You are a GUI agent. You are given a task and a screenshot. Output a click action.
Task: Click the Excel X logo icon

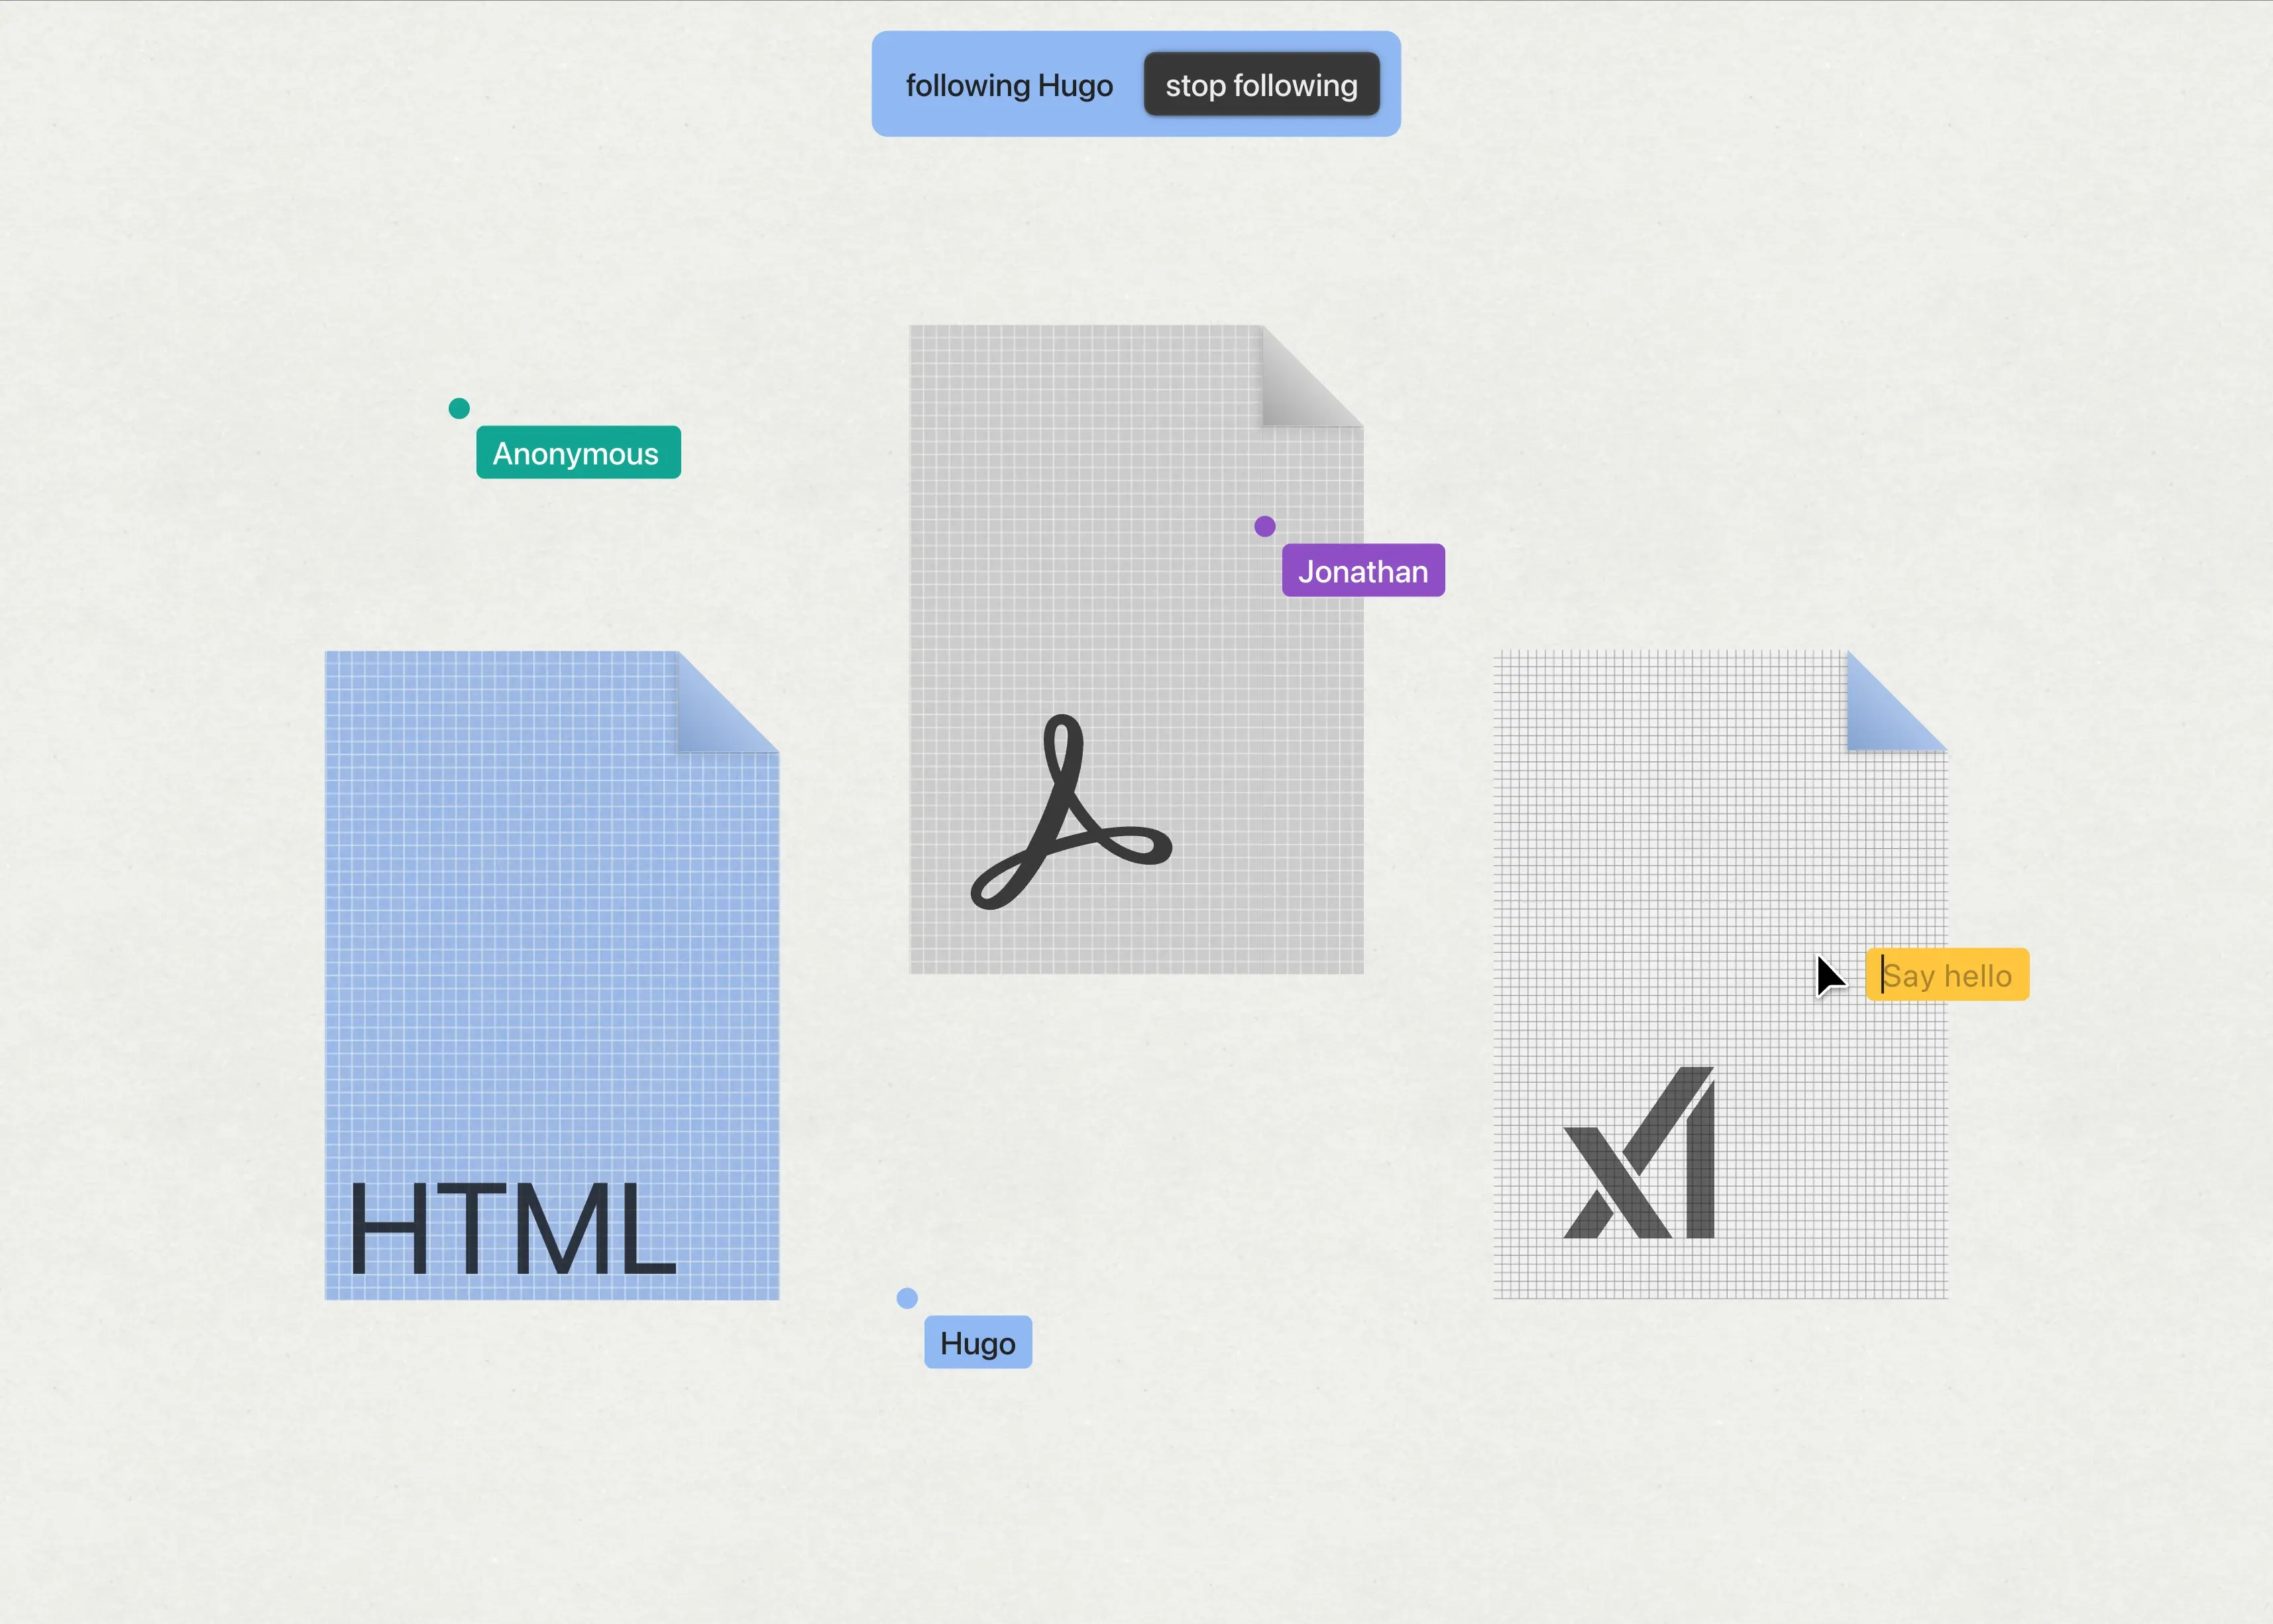click(1639, 1152)
